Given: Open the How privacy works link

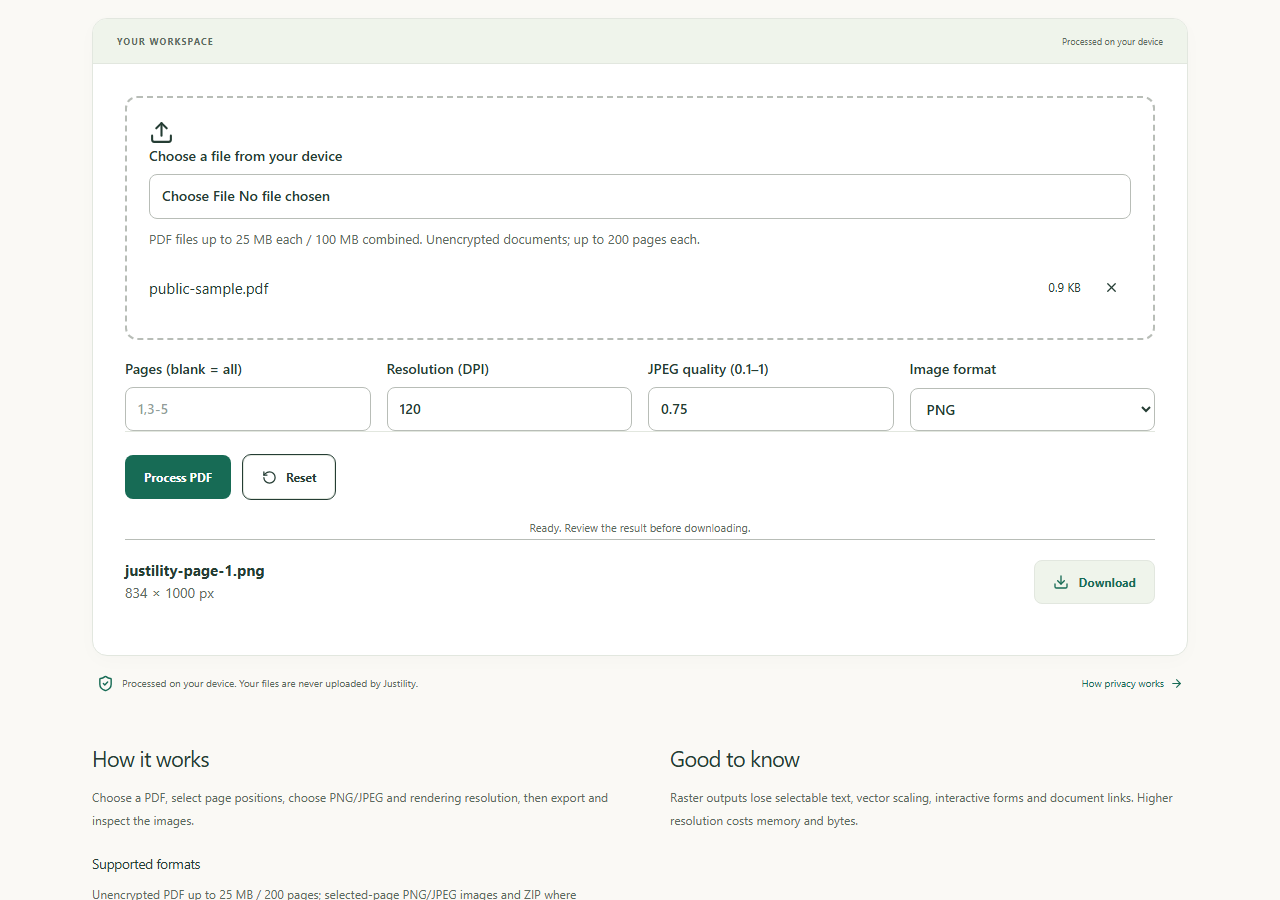Looking at the screenshot, I should tap(1131, 684).
